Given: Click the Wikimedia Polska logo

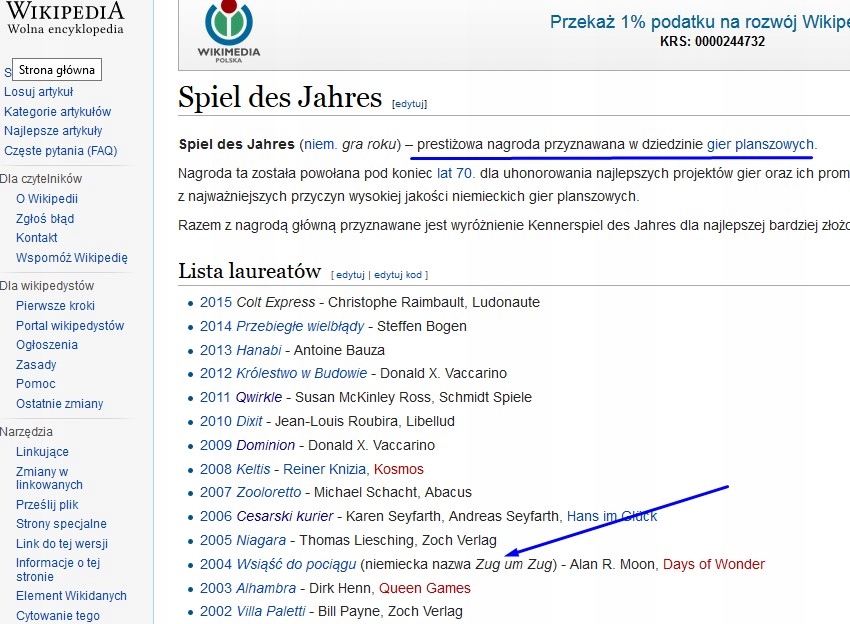Looking at the screenshot, I should [229, 31].
